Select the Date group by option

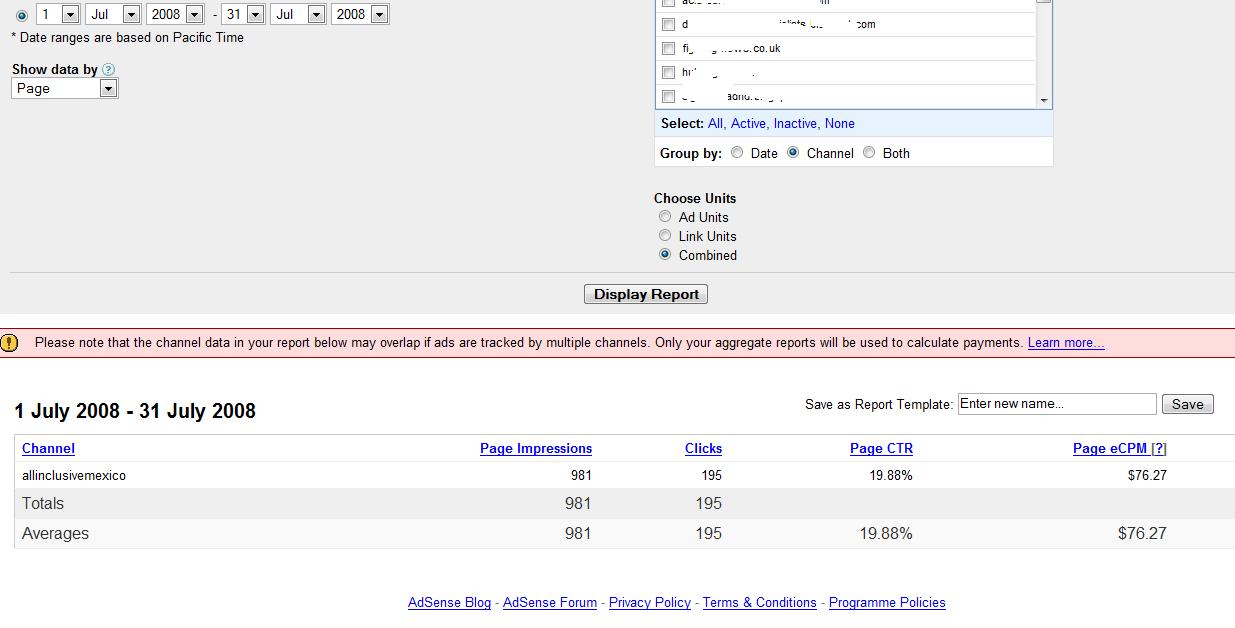click(737, 153)
